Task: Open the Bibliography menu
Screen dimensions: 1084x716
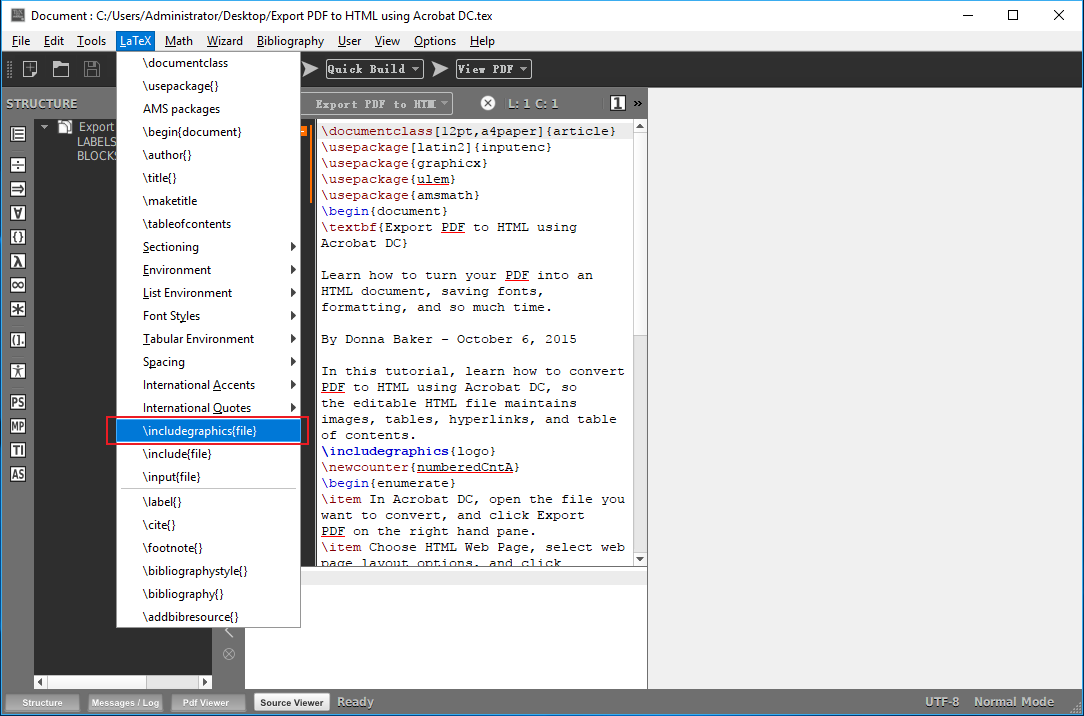Action: [290, 41]
